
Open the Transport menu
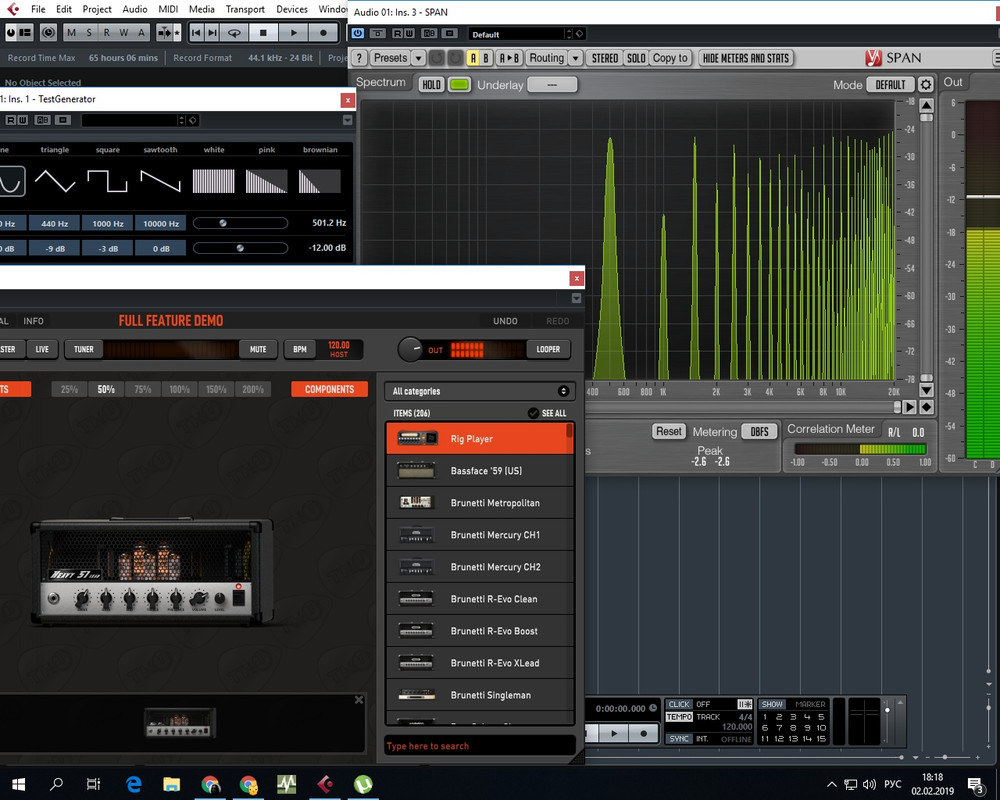point(245,9)
